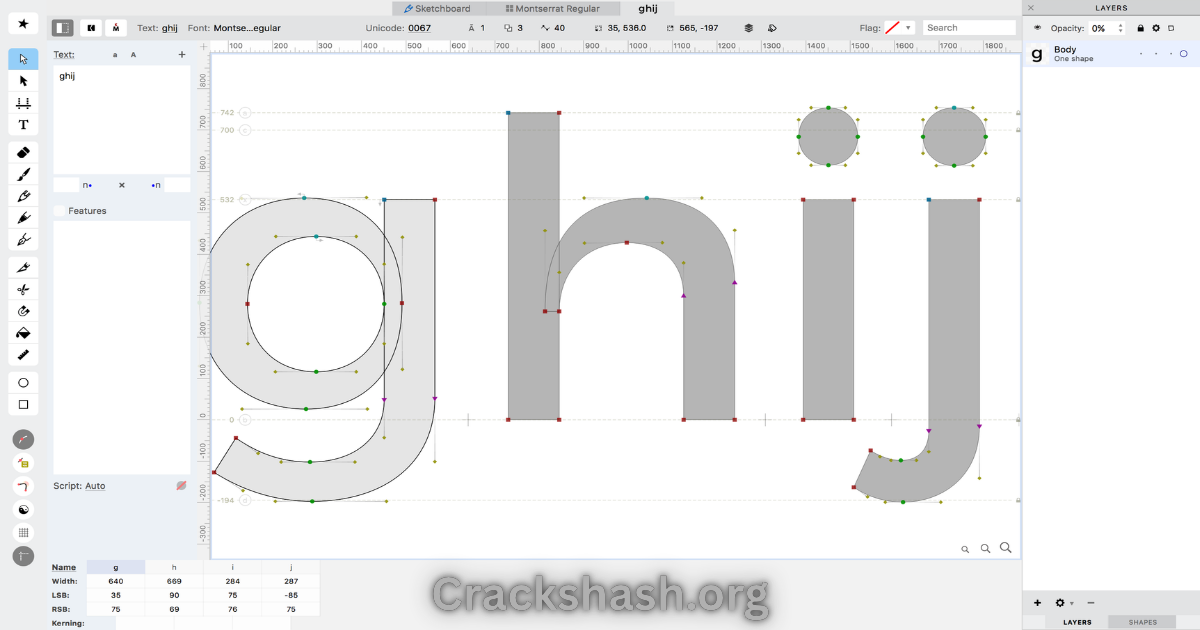Open the Font Montserrat selector
The image size is (1200, 630).
click(247, 28)
